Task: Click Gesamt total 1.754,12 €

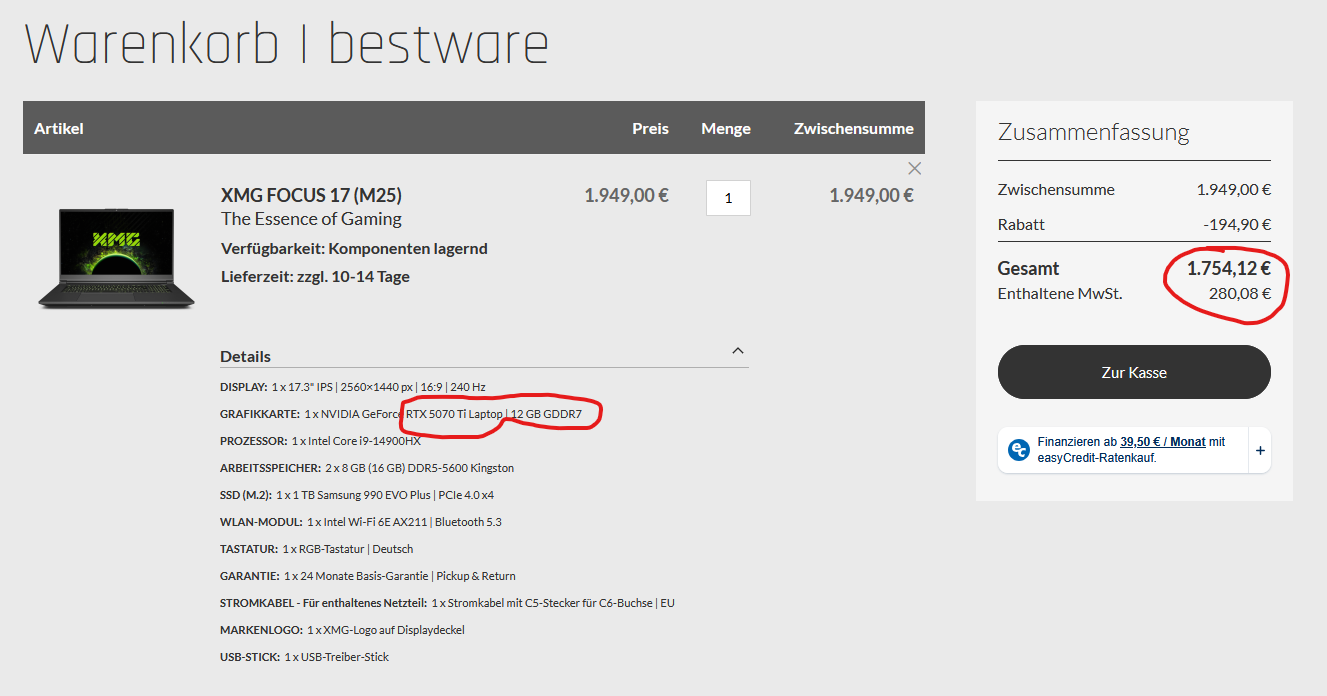Action: click(x=1229, y=268)
